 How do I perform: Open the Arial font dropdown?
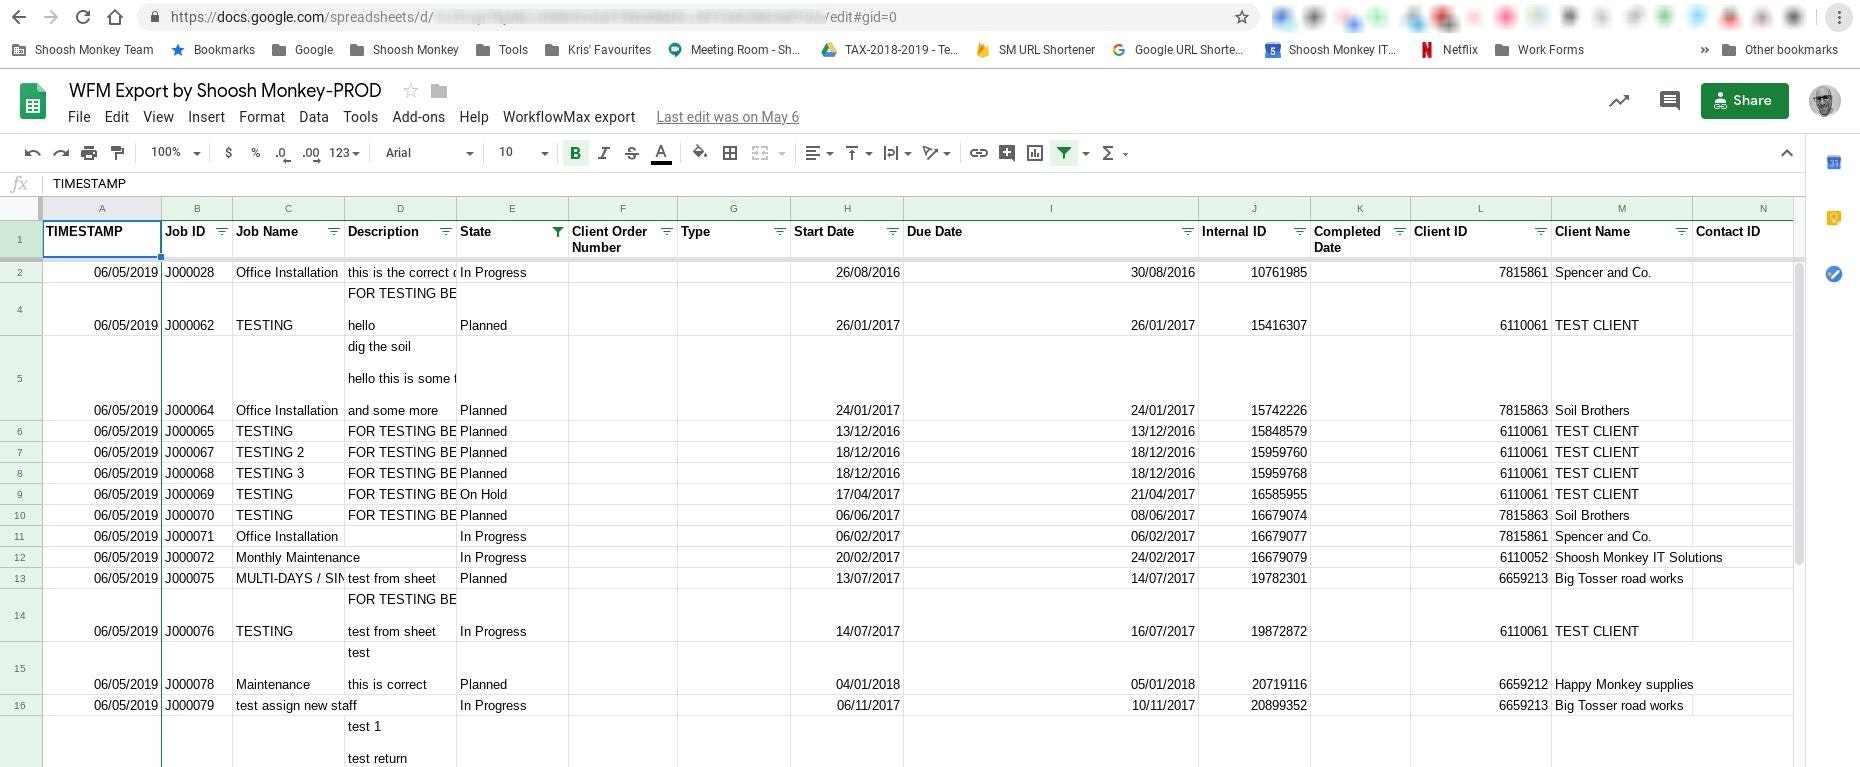tap(429, 153)
